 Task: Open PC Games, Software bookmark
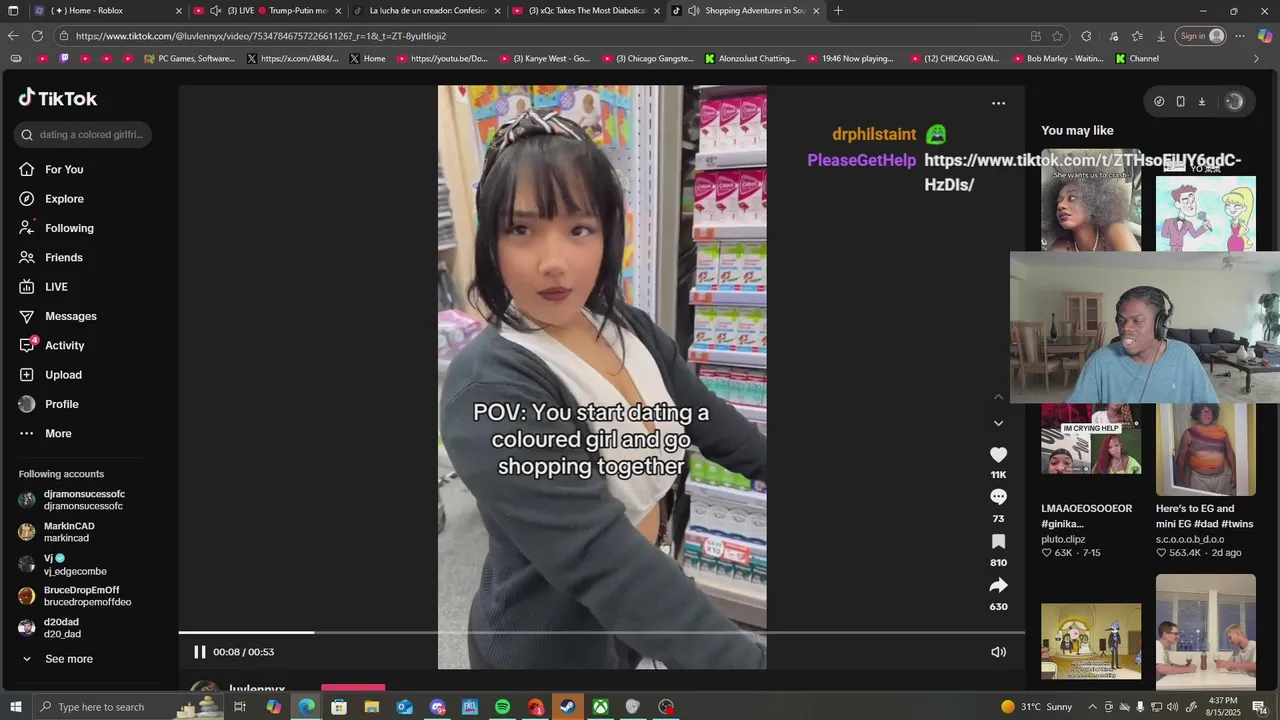(x=190, y=59)
